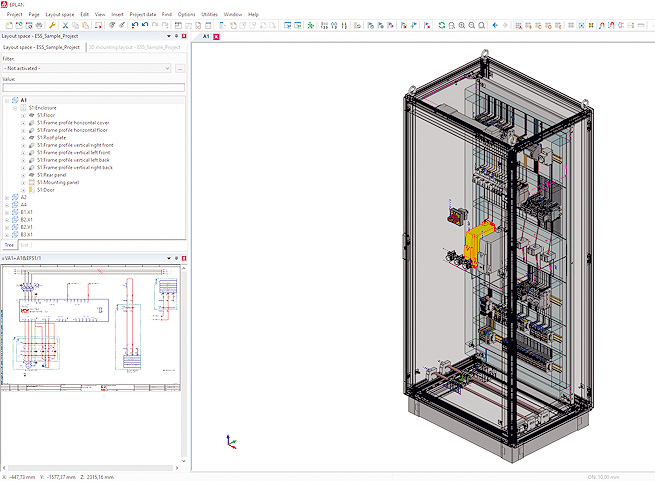Open the Insert menu
Image resolution: width=655 pixels, height=481 pixels.
pos(117,14)
